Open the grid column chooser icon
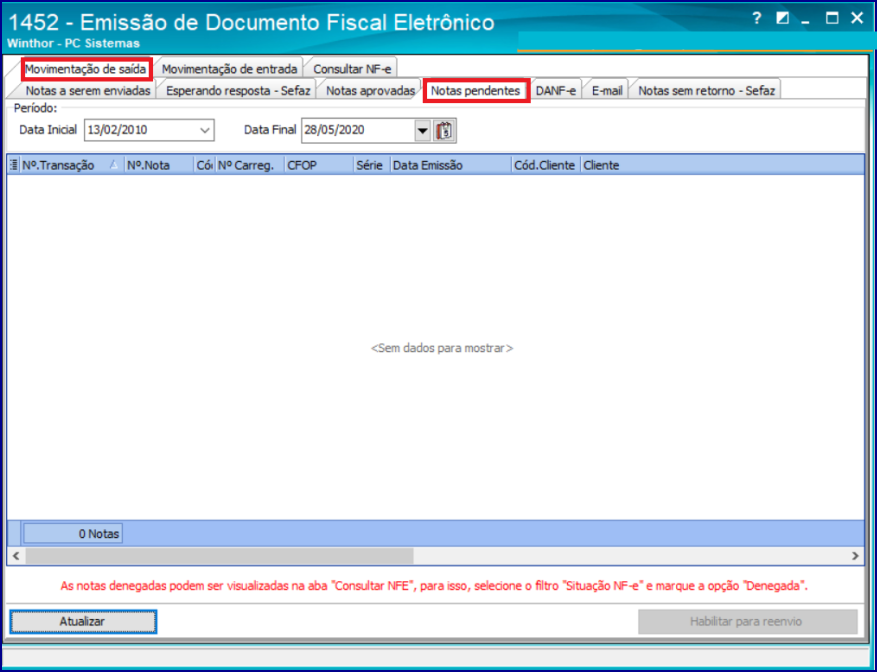 pos(13,165)
